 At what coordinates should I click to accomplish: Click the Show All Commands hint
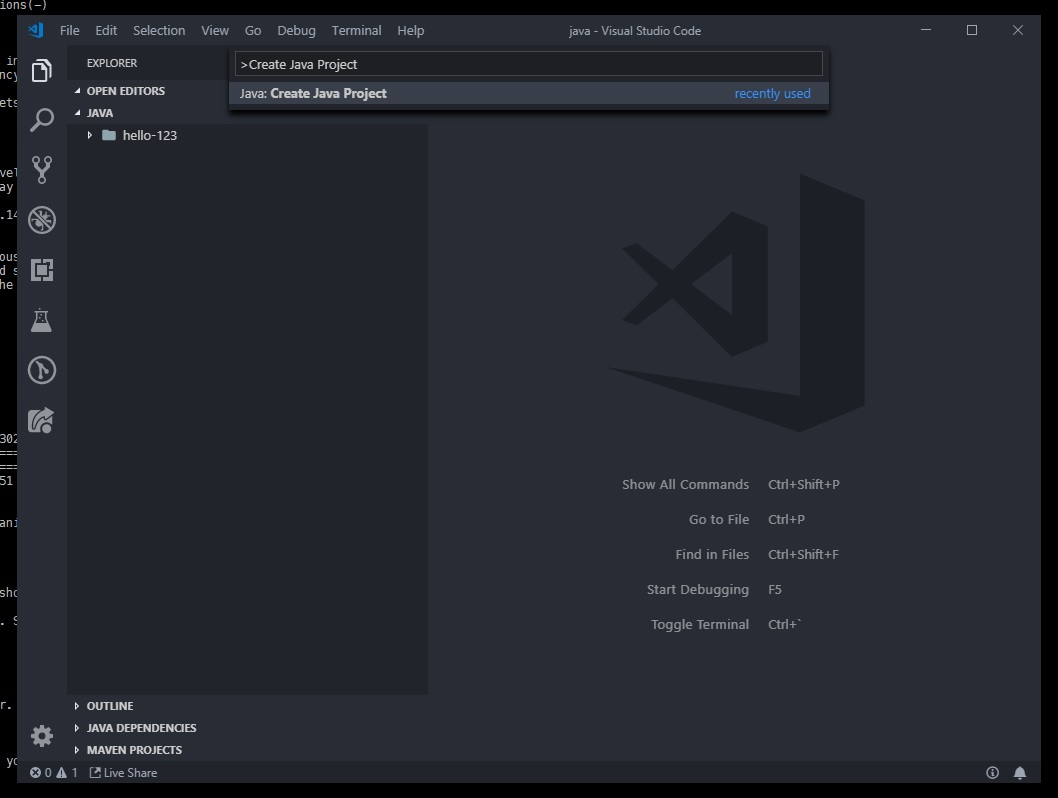[x=685, y=484]
